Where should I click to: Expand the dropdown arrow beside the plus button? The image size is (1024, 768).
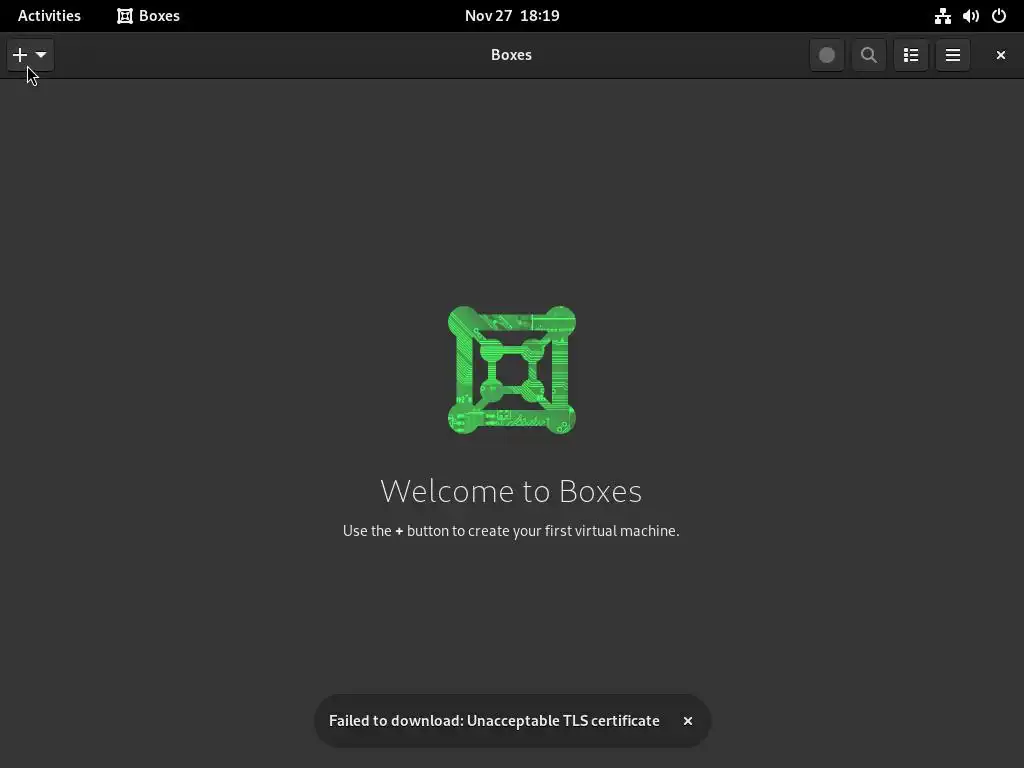(41, 55)
